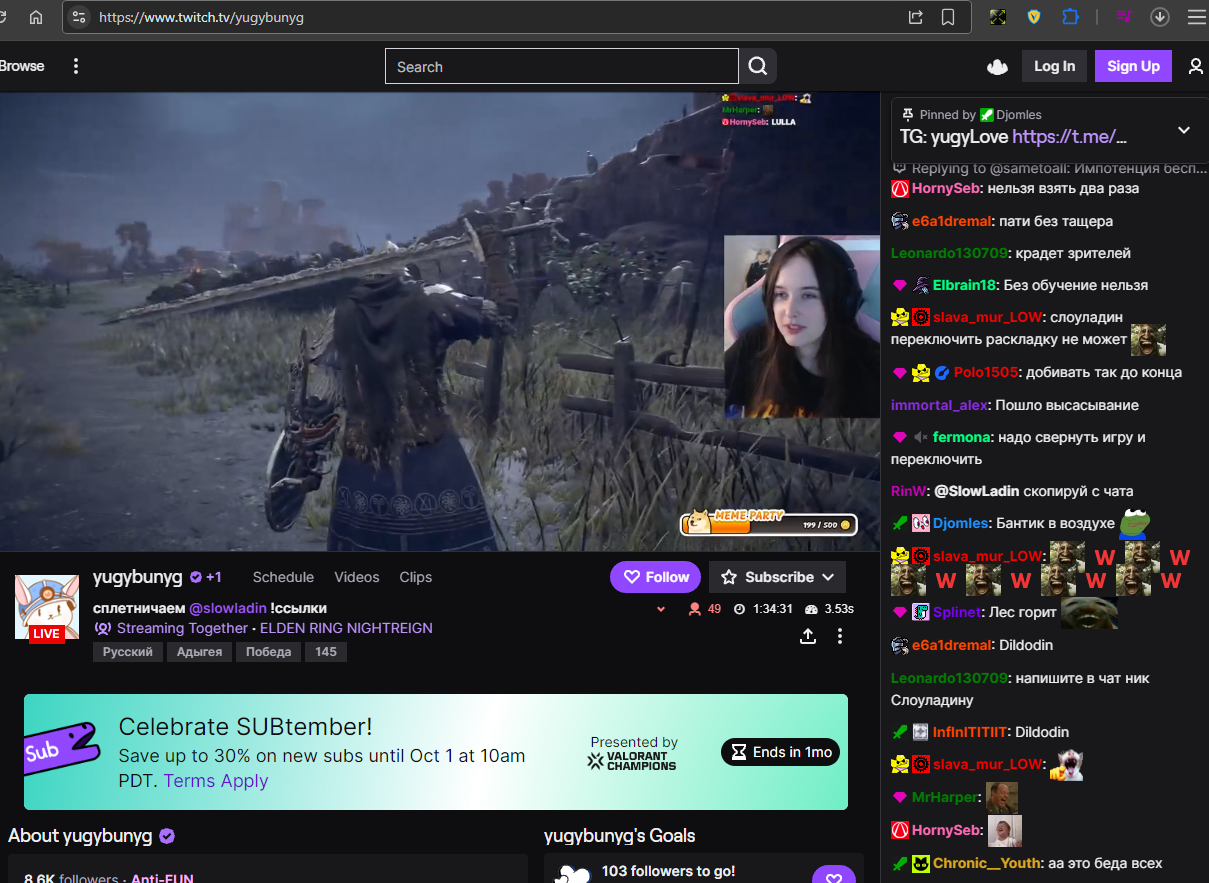Click the stream video player
The image size is (1209, 883).
(x=440, y=321)
